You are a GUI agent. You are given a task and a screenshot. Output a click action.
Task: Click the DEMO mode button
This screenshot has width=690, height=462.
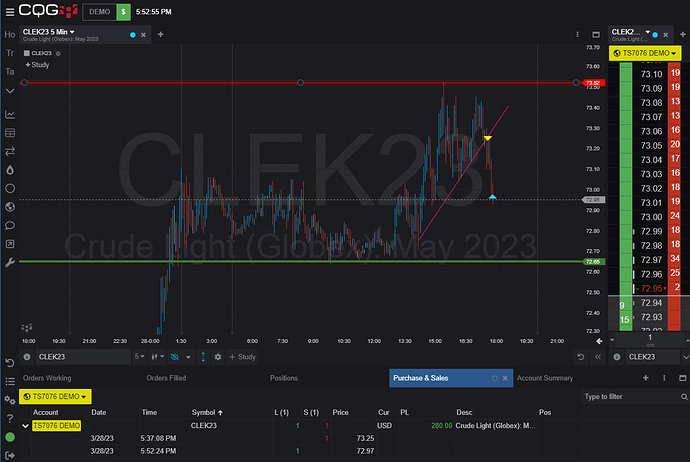tap(99, 12)
